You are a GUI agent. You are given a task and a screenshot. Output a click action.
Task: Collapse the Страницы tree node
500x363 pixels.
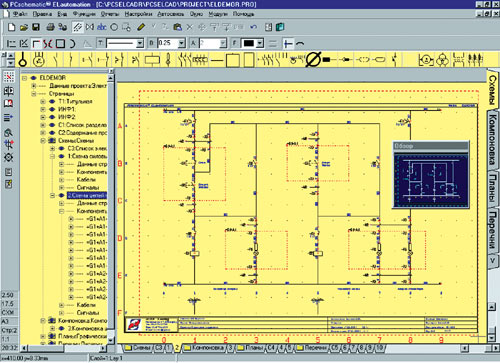coord(34,94)
